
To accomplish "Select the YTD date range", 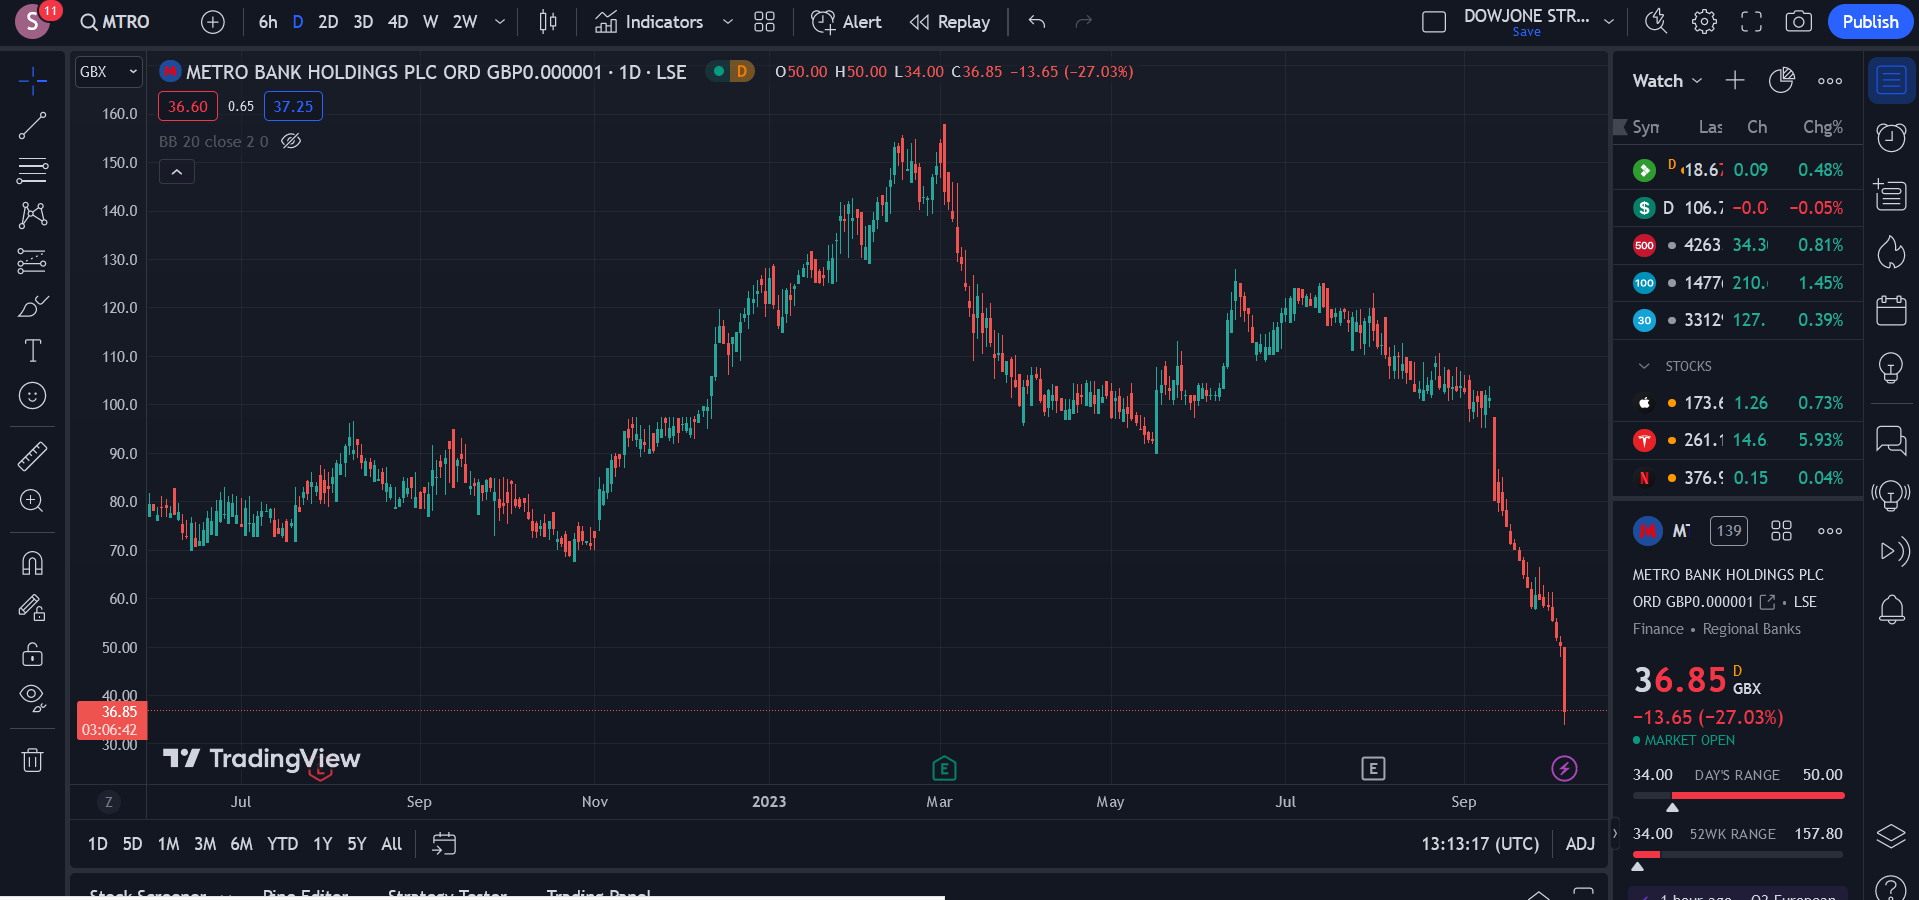I will [282, 844].
